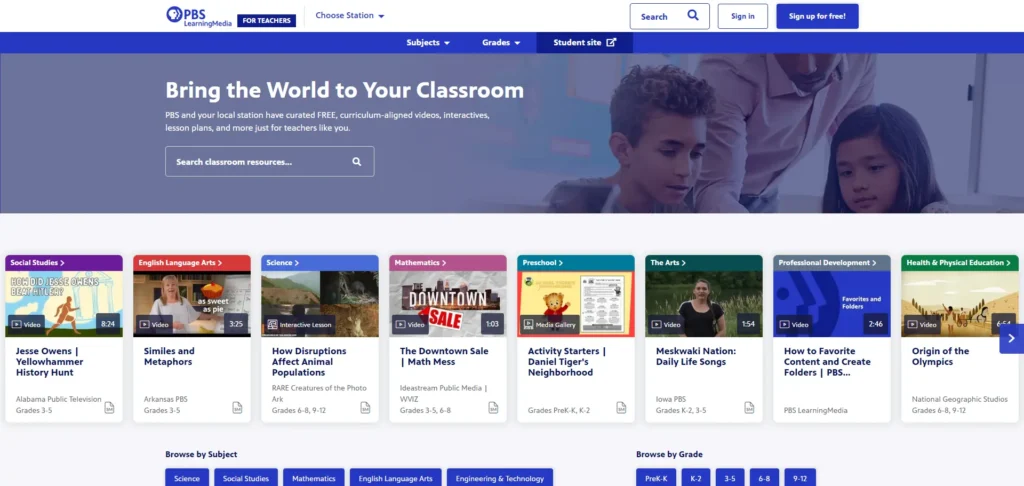Expand the Subjects menu
Image resolution: width=1024 pixels, height=486 pixels.
point(428,42)
